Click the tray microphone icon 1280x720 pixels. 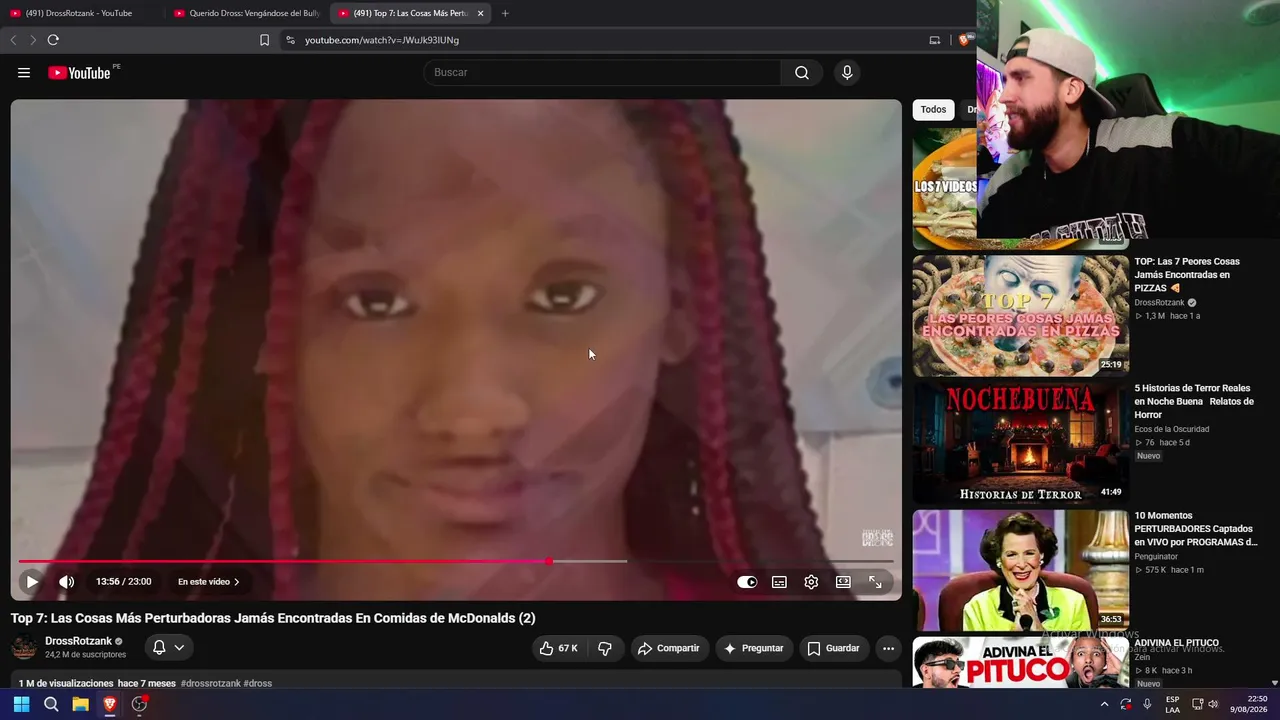(1147, 704)
